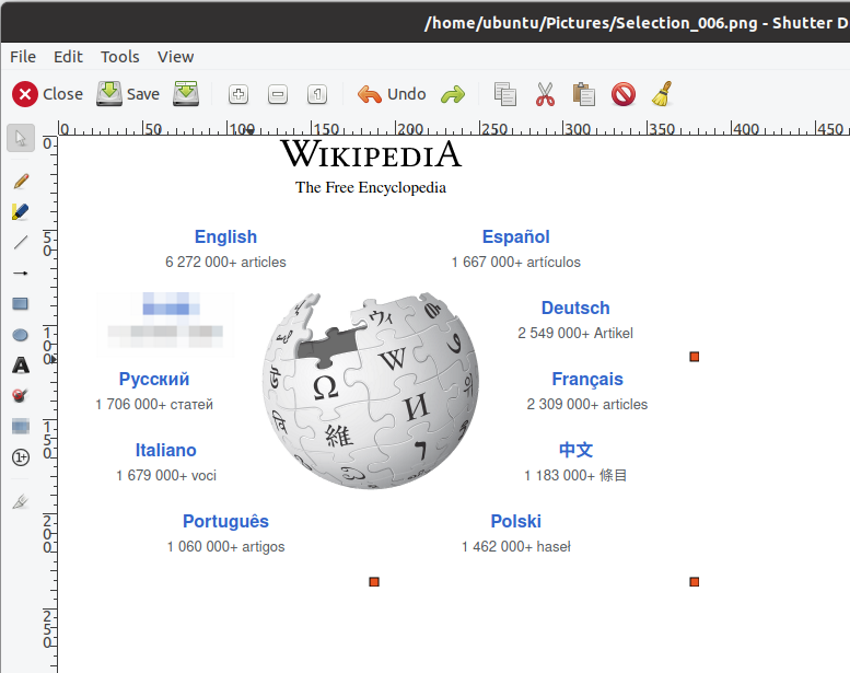
Task: Click '1 679 000+ voci' text
Action: click(165, 476)
